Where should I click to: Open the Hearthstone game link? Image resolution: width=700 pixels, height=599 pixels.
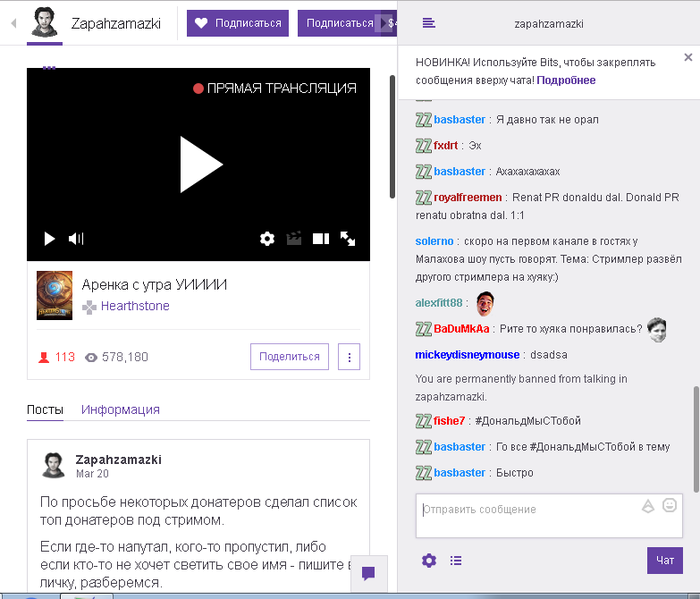[x=135, y=306]
